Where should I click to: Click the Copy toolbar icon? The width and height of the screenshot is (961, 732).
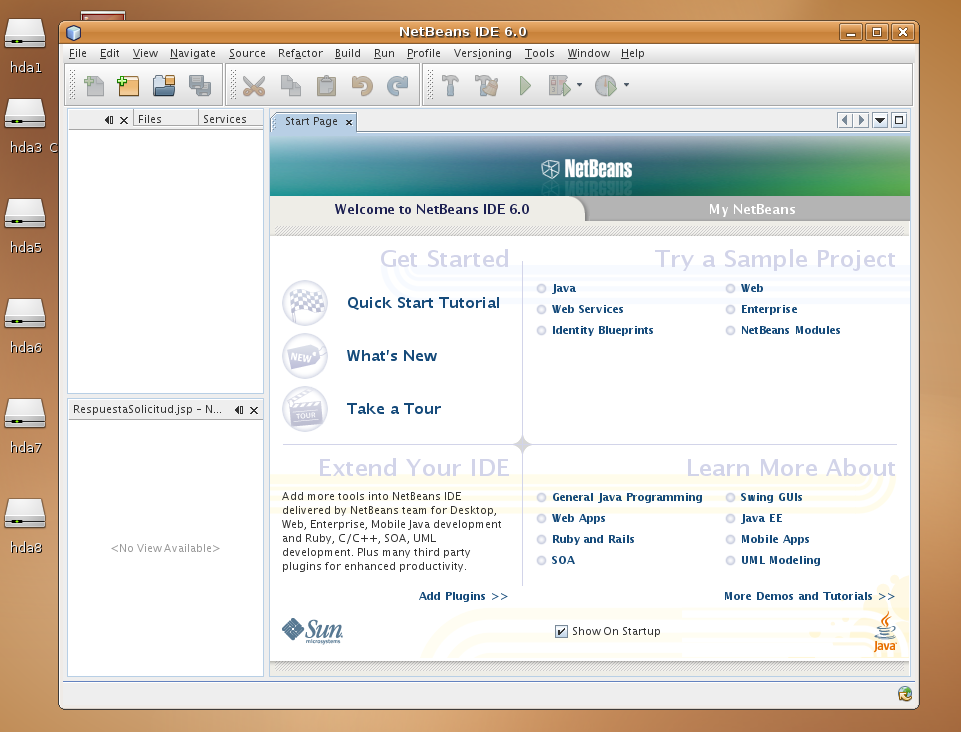point(290,85)
